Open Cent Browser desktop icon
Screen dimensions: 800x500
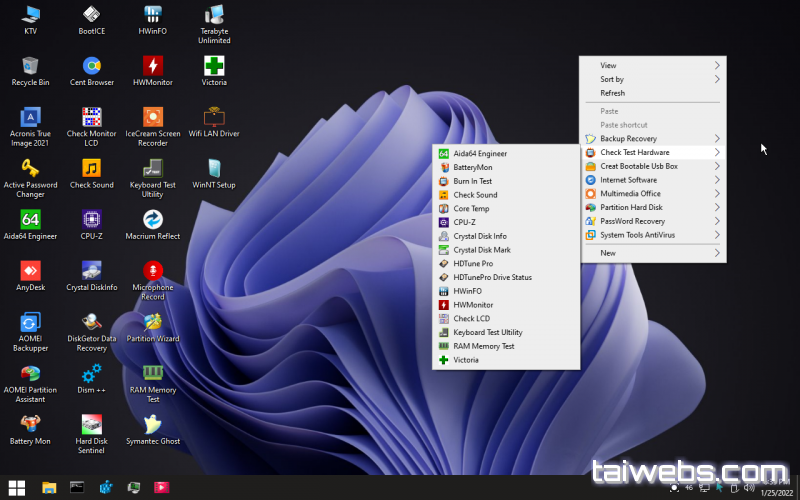[x=91, y=68]
